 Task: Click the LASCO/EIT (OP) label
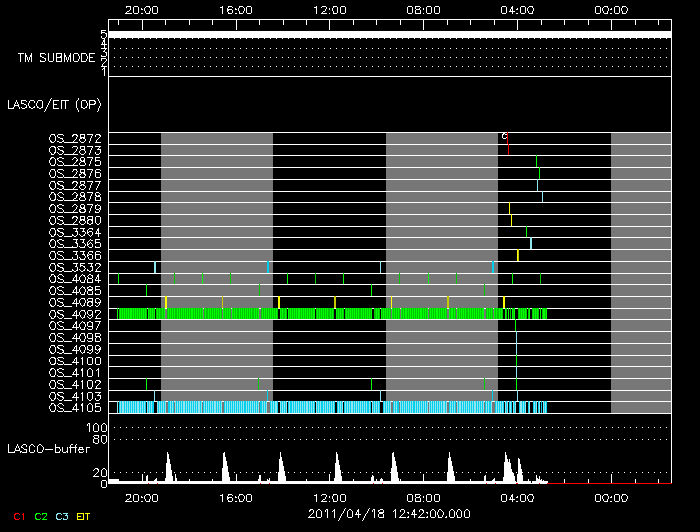pos(54,105)
